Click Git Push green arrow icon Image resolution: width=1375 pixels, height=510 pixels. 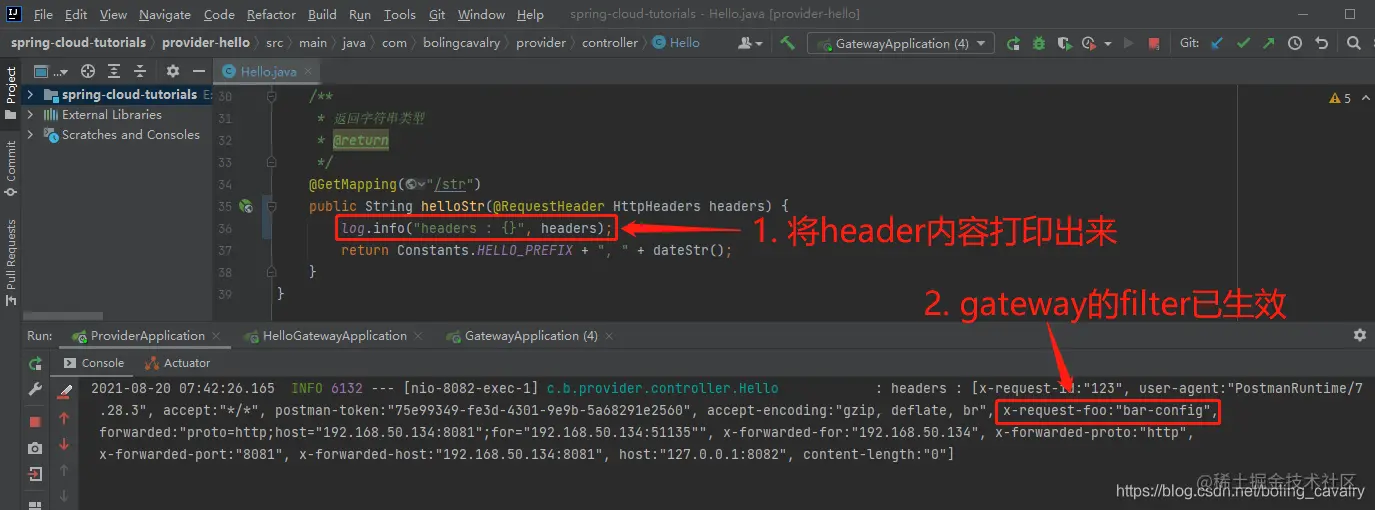coord(1269,43)
